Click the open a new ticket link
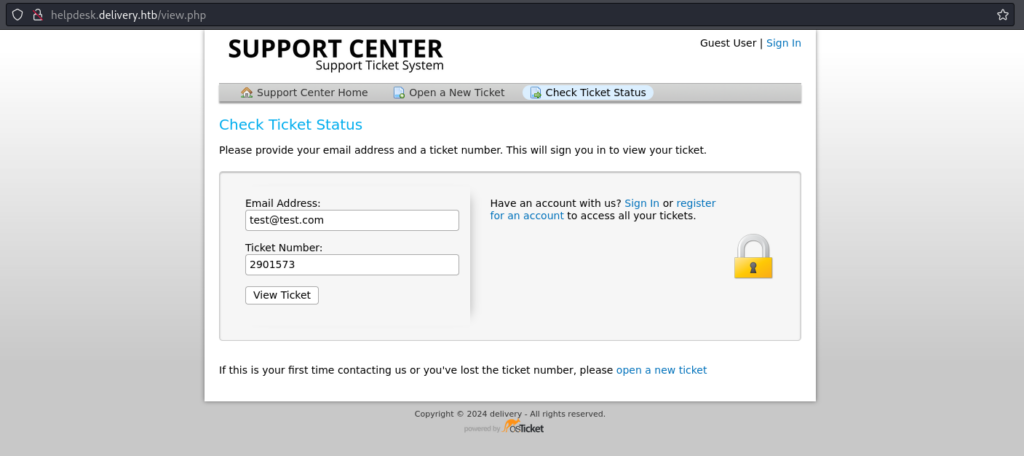The image size is (1024, 456). click(x=661, y=370)
